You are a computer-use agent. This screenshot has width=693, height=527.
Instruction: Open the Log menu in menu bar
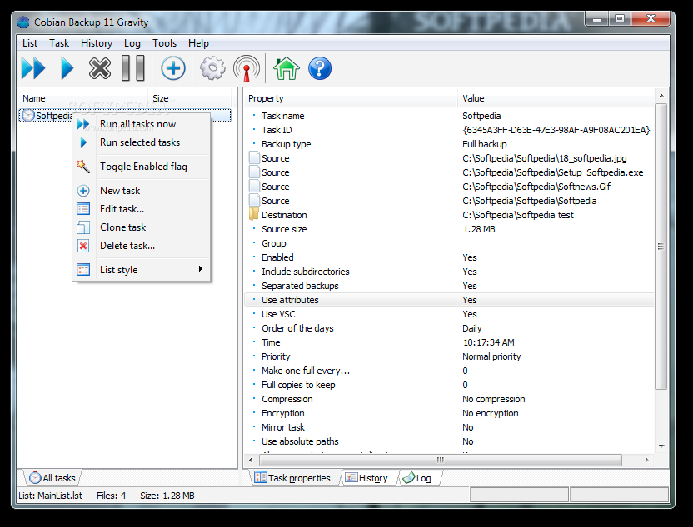tap(132, 43)
